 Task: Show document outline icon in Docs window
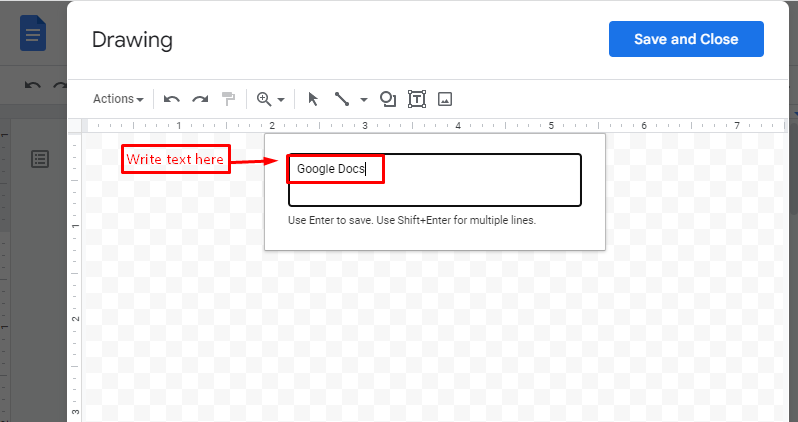click(x=40, y=159)
